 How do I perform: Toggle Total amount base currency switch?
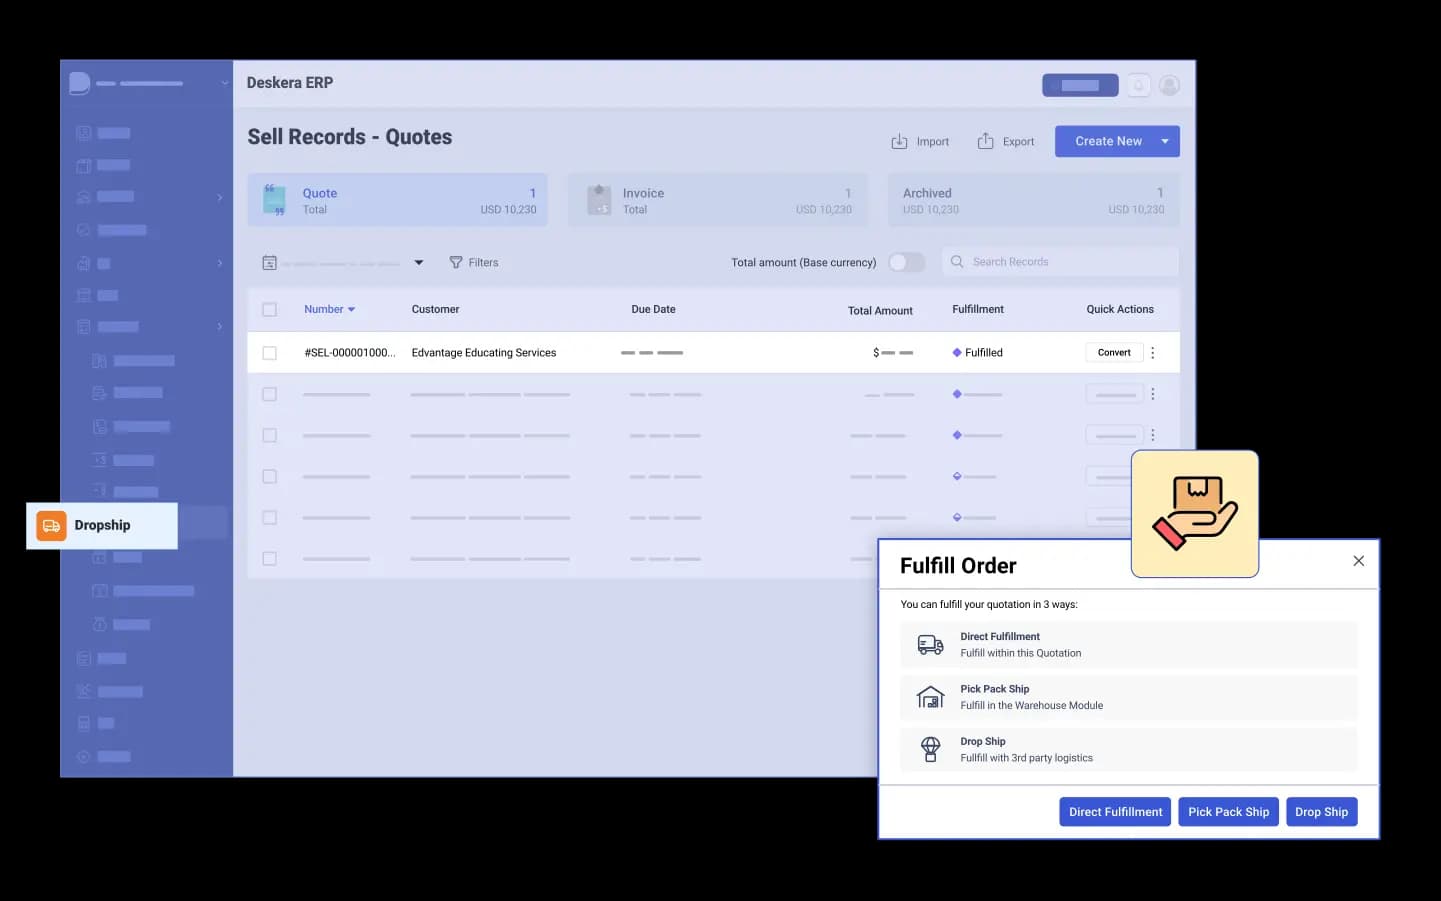coord(906,262)
